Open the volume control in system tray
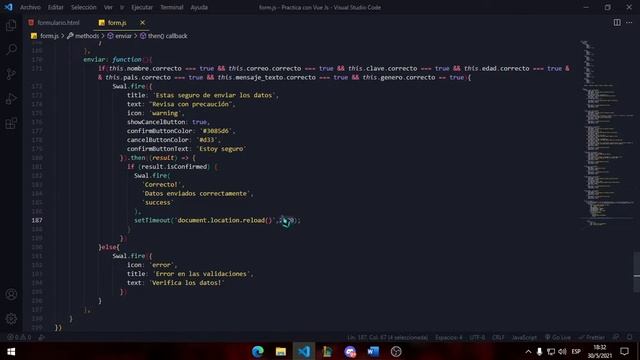The width and height of the screenshot is (640, 360). [x=562, y=351]
